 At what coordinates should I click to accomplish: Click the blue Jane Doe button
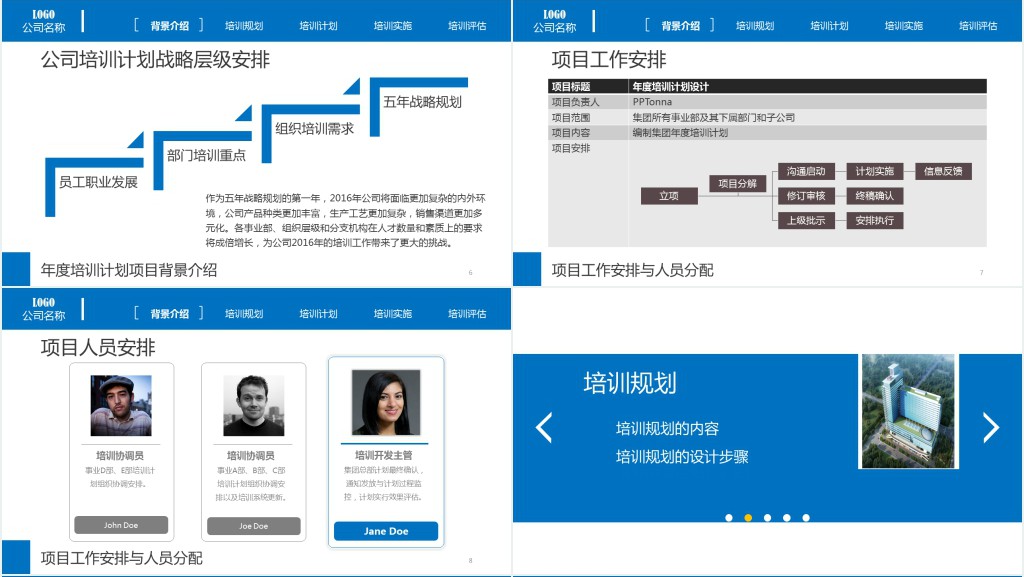[386, 531]
